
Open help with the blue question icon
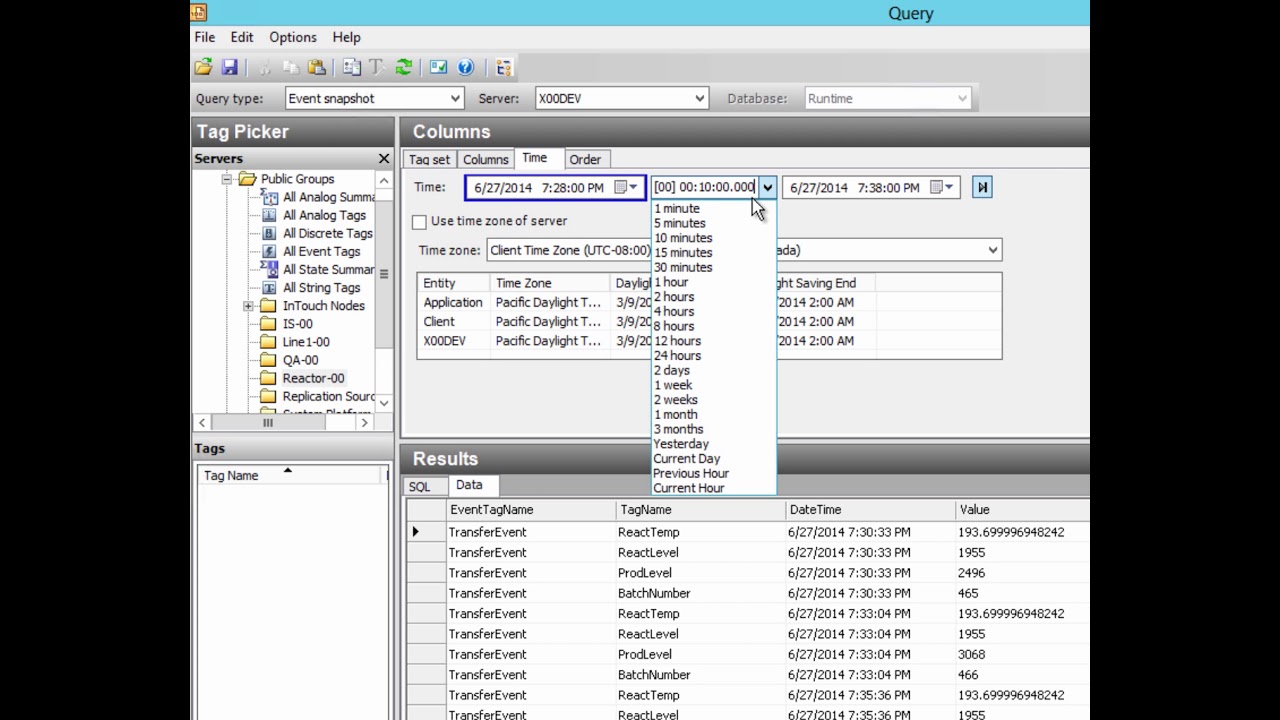point(465,67)
